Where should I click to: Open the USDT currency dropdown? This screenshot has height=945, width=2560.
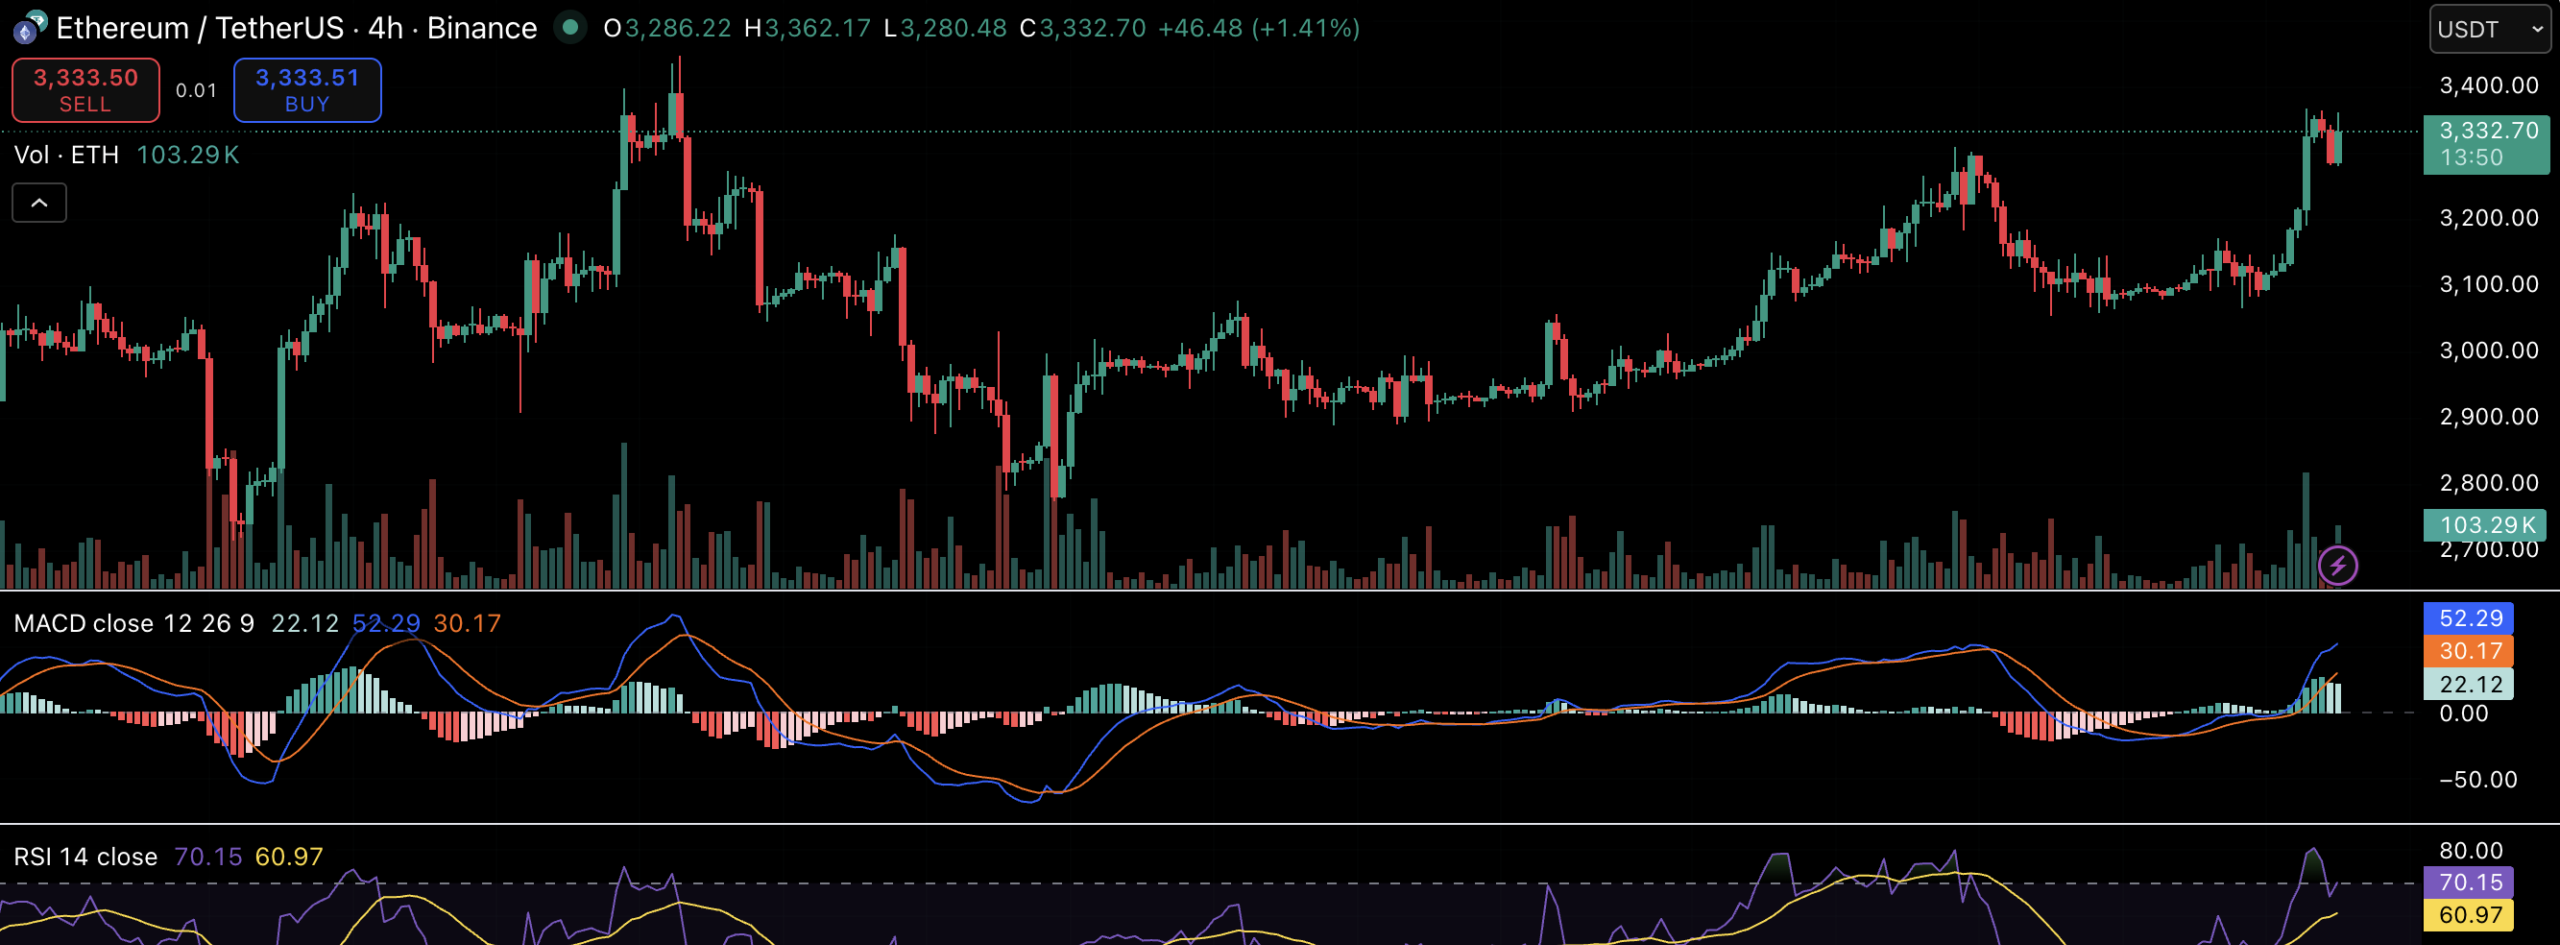click(2488, 29)
